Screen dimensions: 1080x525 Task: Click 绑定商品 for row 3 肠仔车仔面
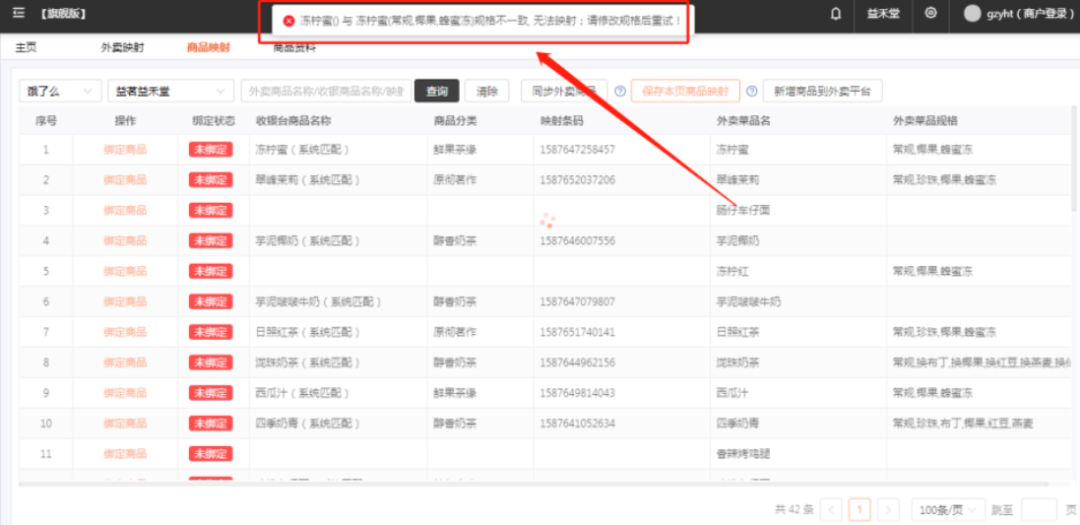[x=125, y=210]
